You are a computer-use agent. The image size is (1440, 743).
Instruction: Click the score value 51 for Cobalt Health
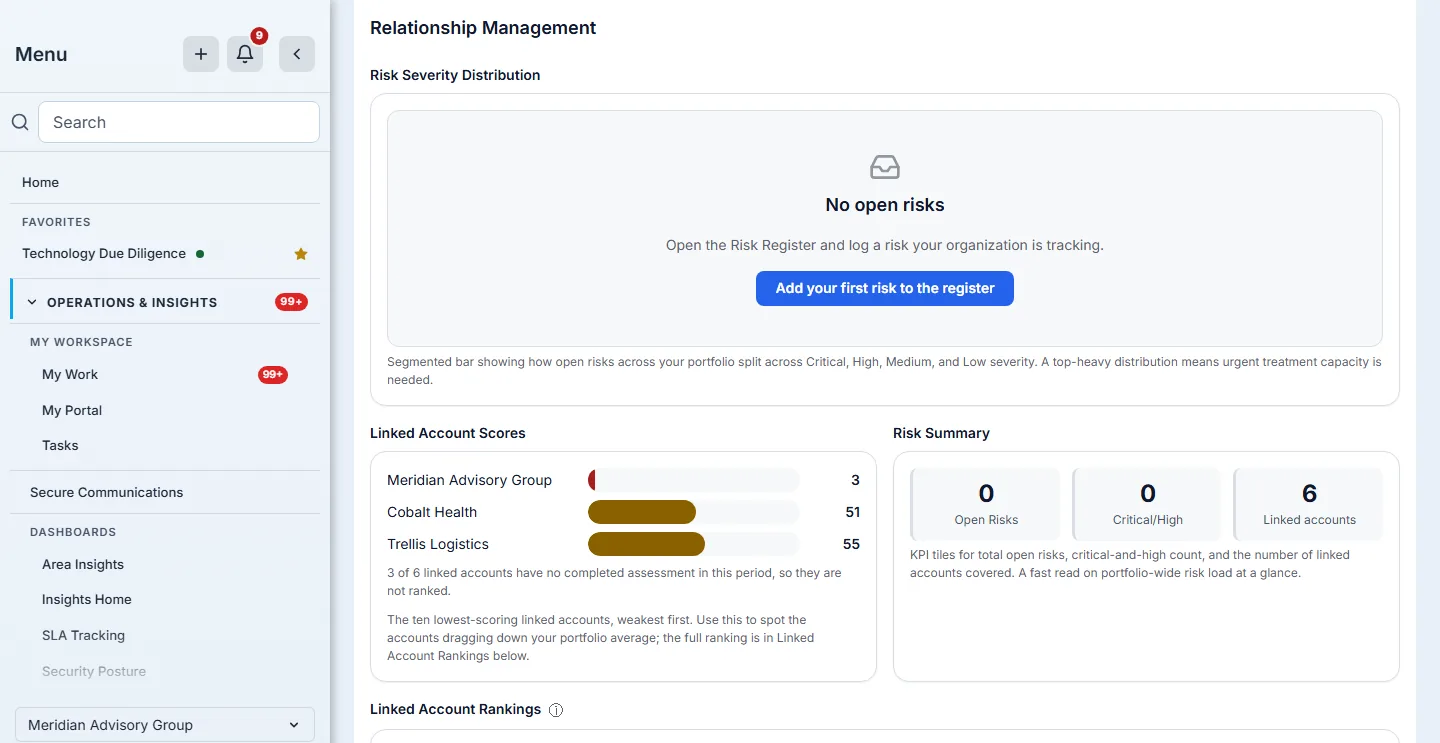click(852, 512)
